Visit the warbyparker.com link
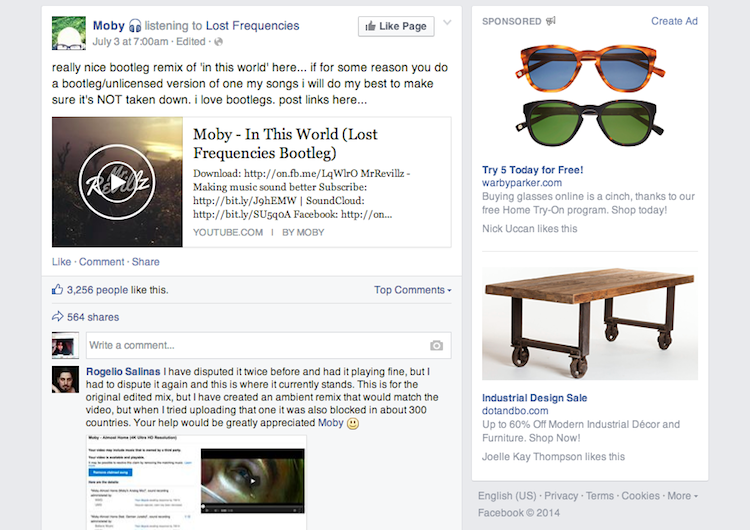The height and width of the screenshot is (530, 750). point(522,183)
